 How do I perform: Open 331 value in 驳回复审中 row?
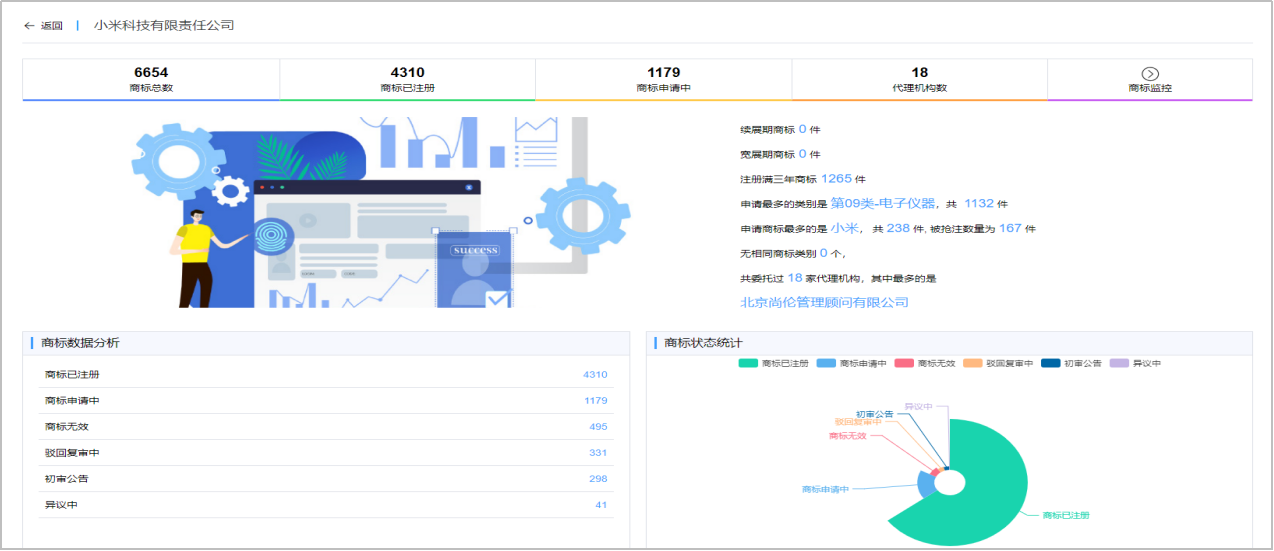point(598,453)
